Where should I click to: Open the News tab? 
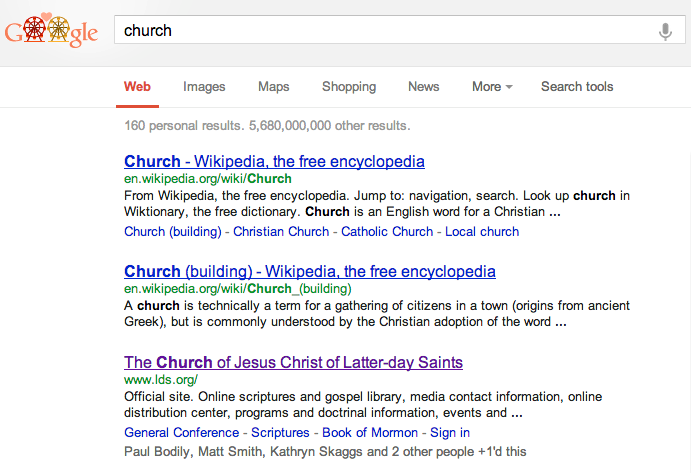coord(423,87)
